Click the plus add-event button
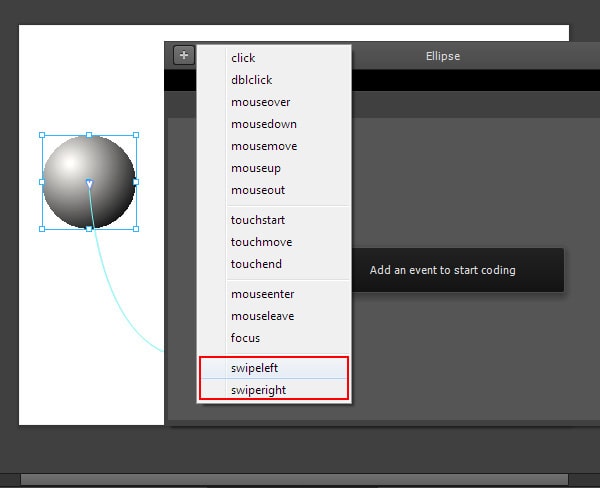600x488 pixels. click(x=184, y=55)
